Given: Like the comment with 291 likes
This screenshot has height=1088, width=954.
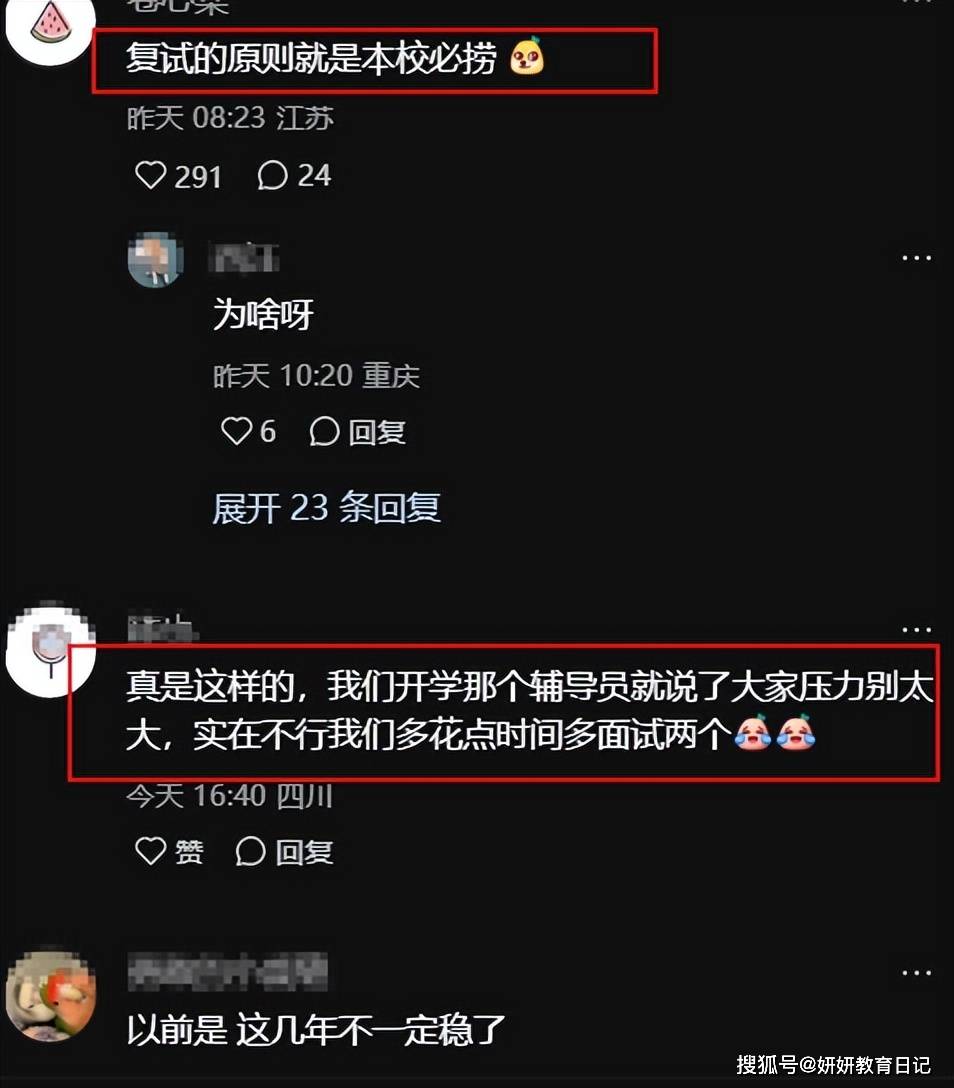Looking at the screenshot, I should (151, 176).
